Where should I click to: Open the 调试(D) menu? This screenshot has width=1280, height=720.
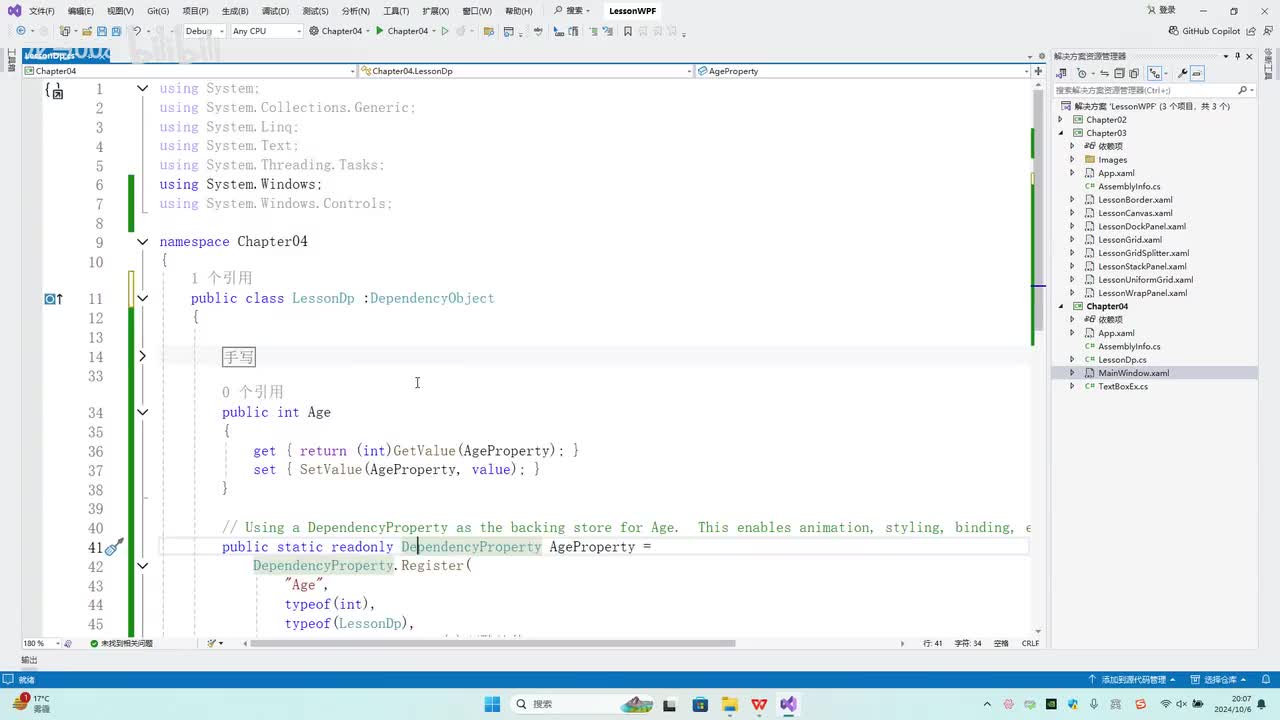[275, 11]
